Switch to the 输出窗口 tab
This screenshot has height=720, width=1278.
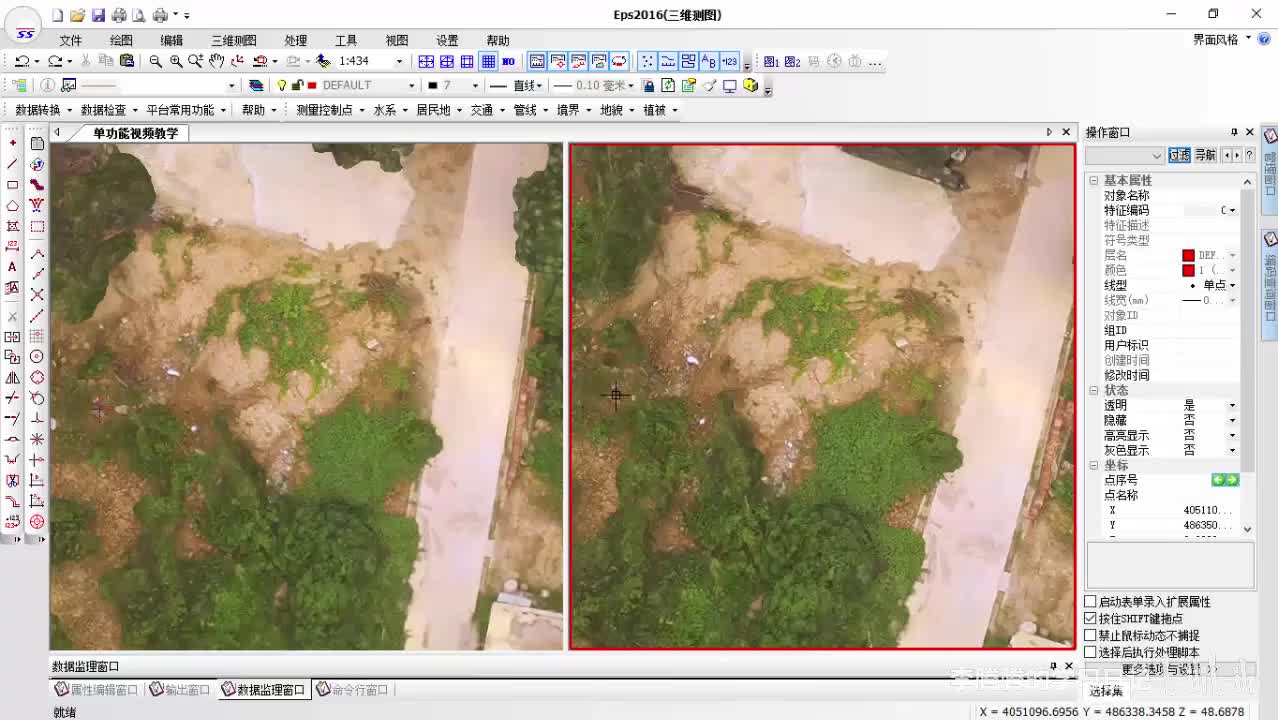point(180,690)
